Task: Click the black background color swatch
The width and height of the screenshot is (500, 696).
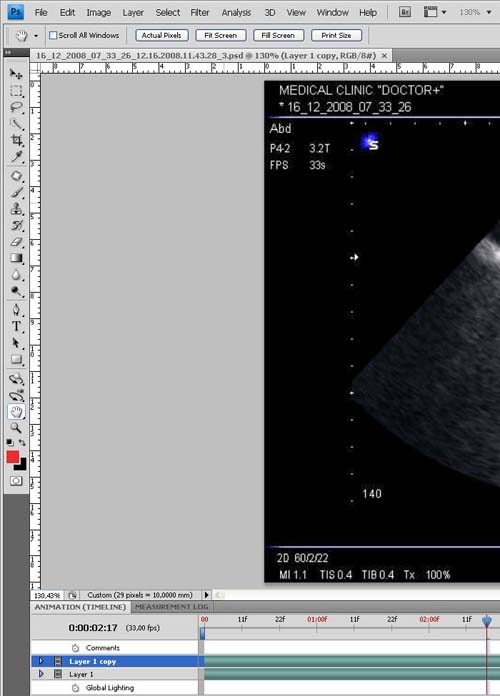Action: pyautogui.click(x=21, y=465)
